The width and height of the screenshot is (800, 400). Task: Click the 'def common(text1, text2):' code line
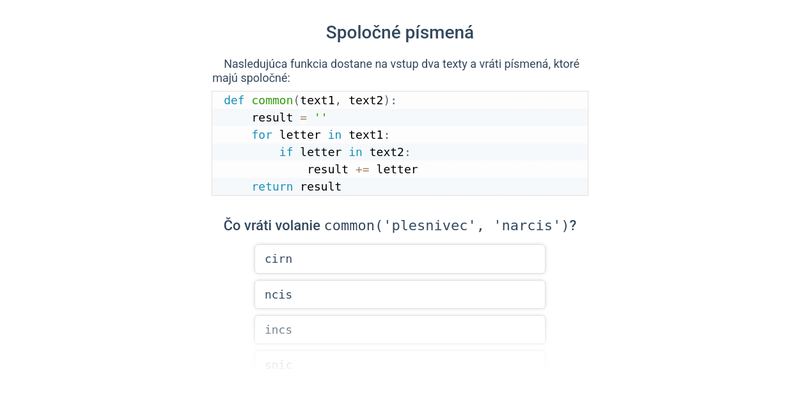pos(310,100)
